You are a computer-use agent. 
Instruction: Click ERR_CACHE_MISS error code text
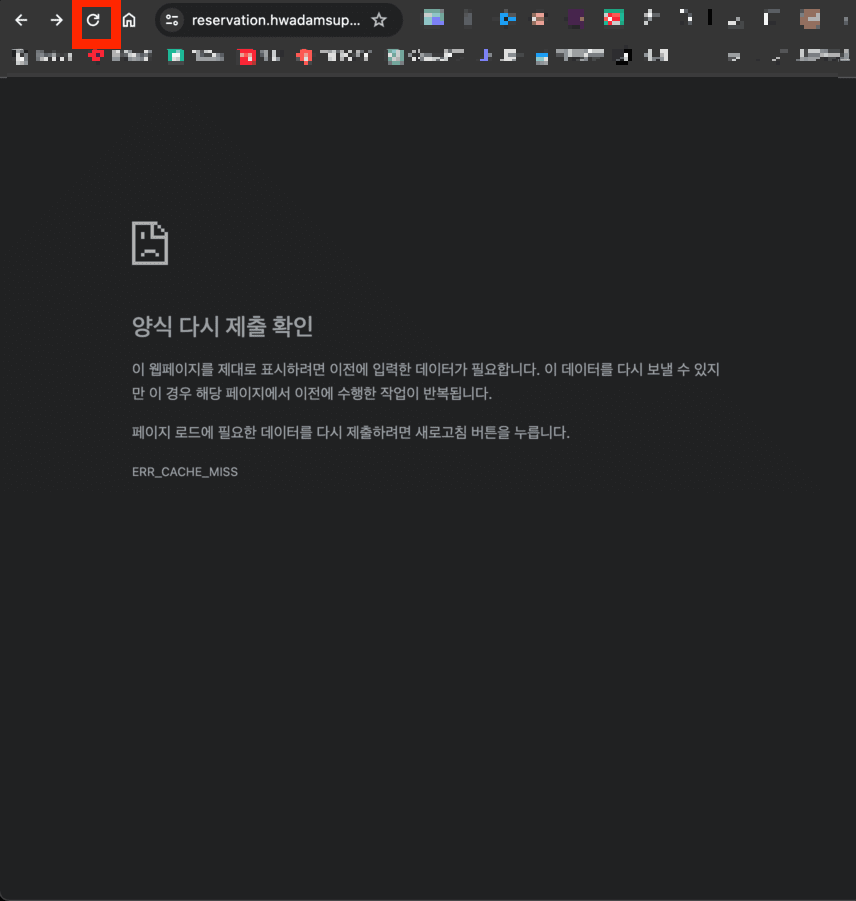[x=184, y=471]
